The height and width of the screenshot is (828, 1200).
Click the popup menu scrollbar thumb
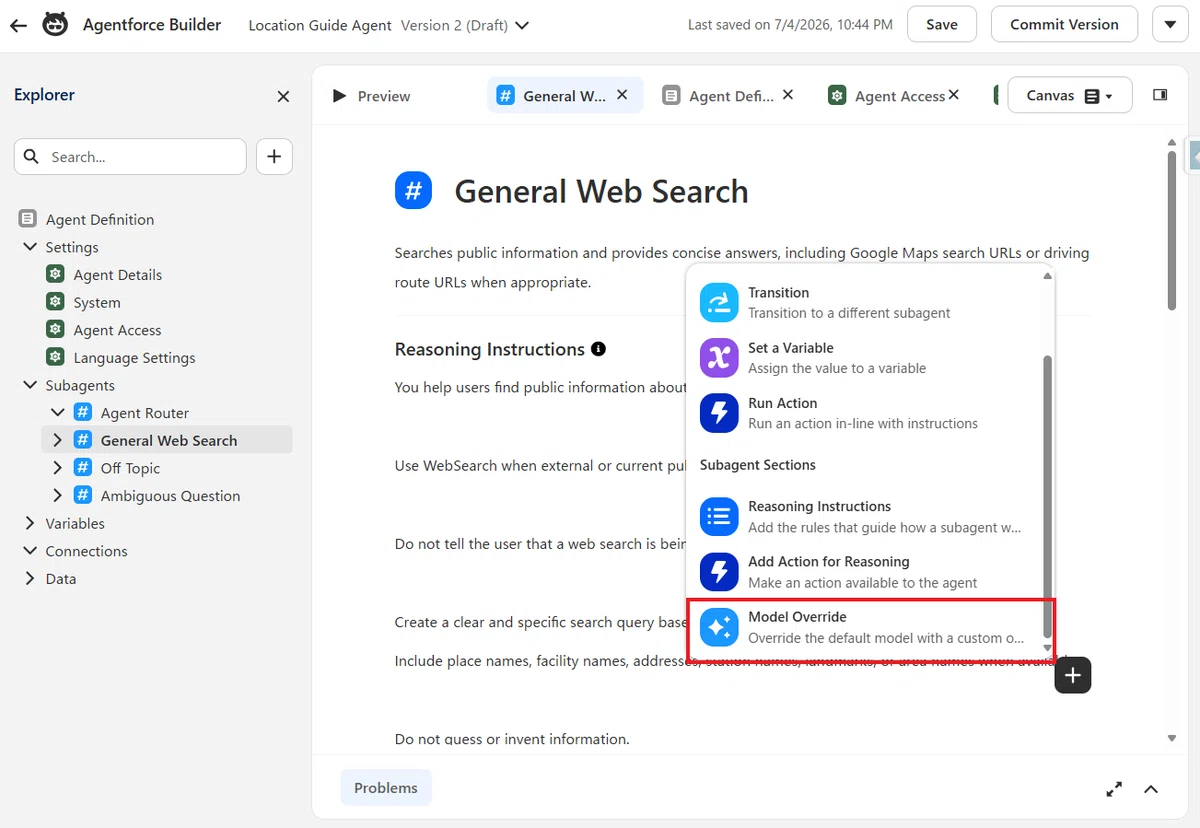(1047, 497)
